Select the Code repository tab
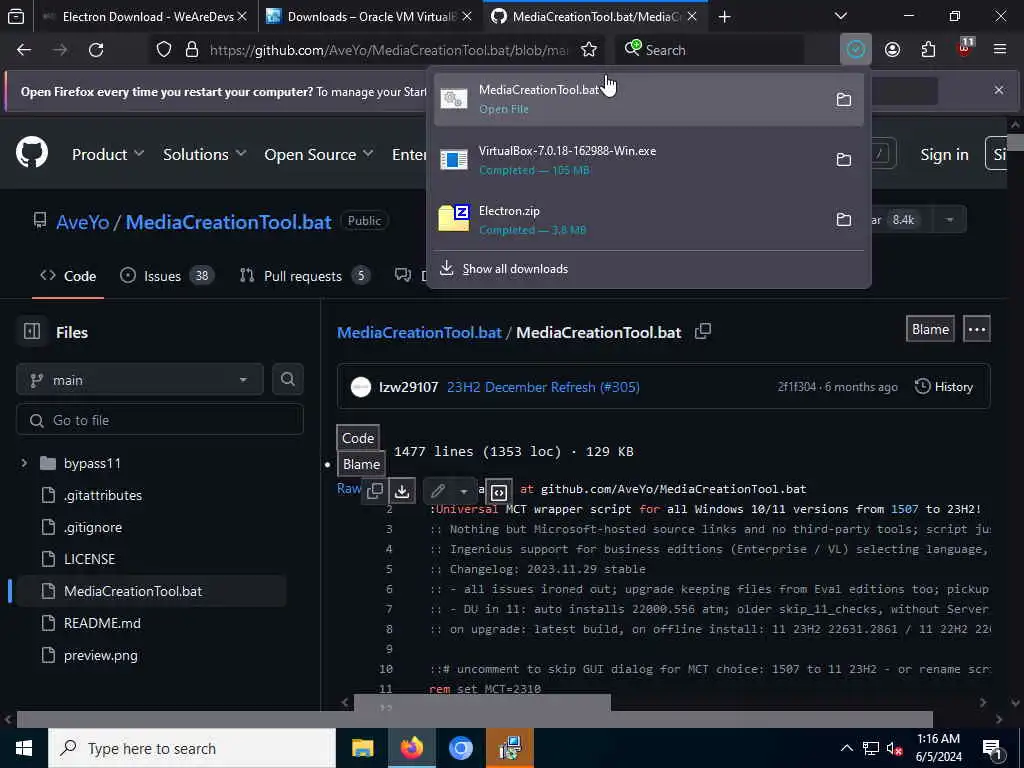 click(x=68, y=276)
